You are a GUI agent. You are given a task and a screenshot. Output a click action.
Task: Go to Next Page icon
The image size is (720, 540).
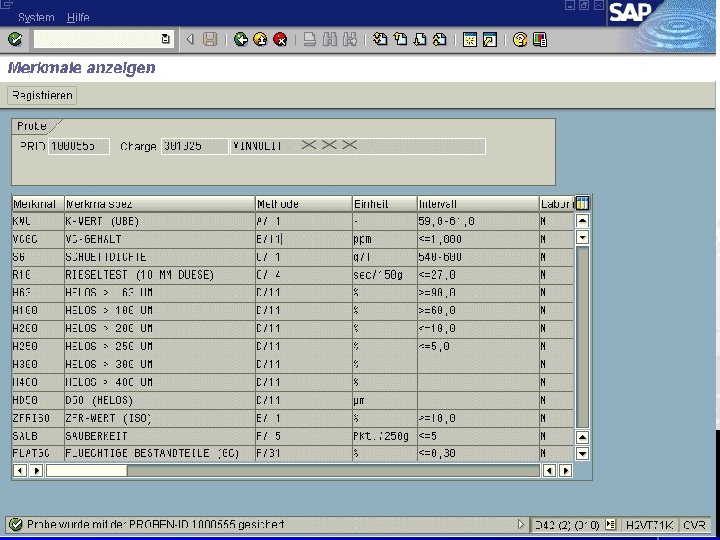(x=420, y=39)
